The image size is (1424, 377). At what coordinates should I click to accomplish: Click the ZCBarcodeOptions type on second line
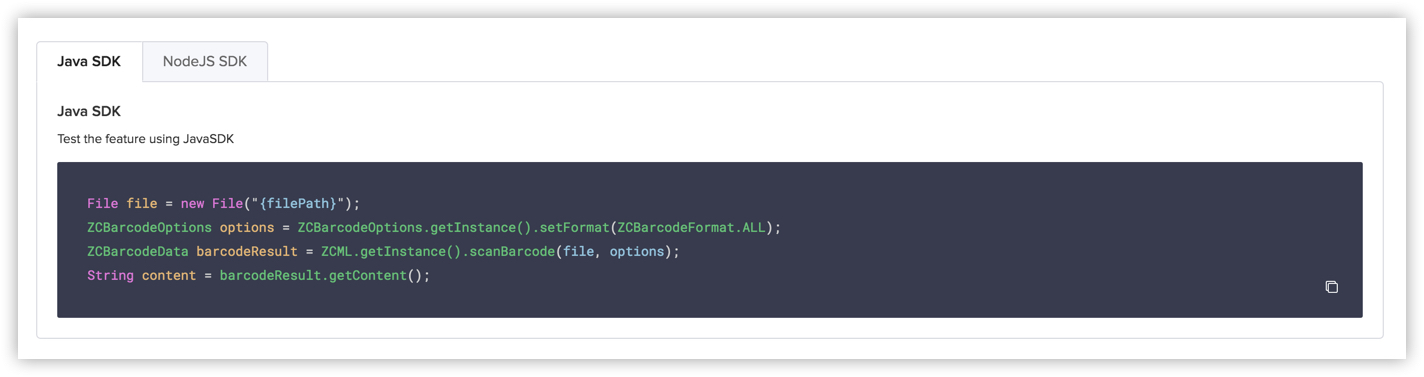[x=149, y=227]
